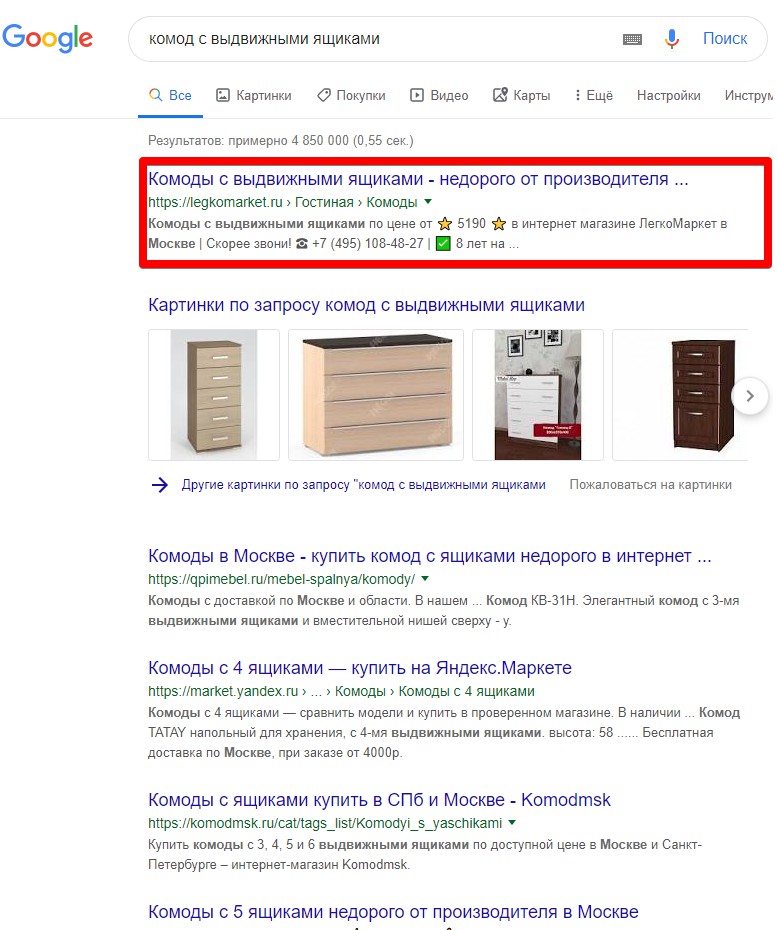Open the on-screen keyboard icon

click(x=632, y=39)
